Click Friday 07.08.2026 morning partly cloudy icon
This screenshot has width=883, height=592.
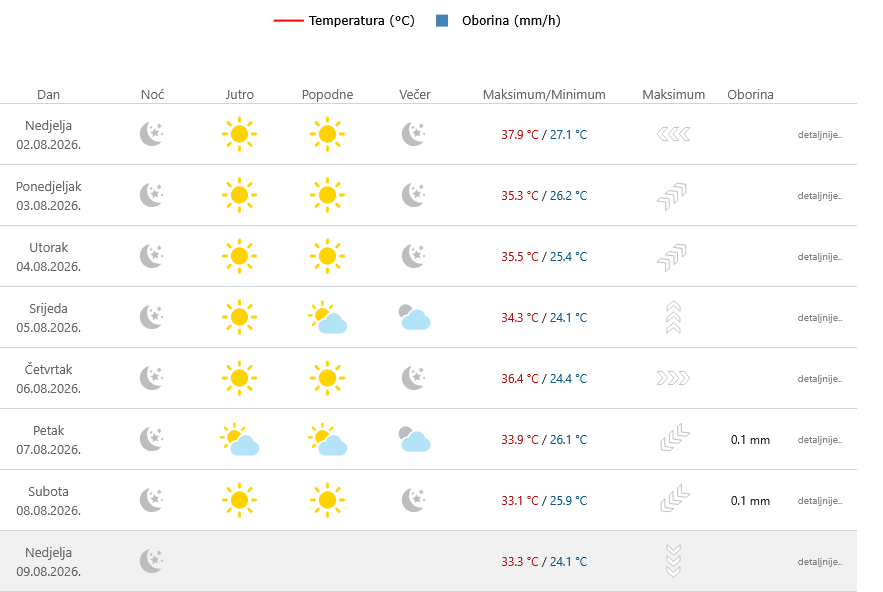pos(239,439)
